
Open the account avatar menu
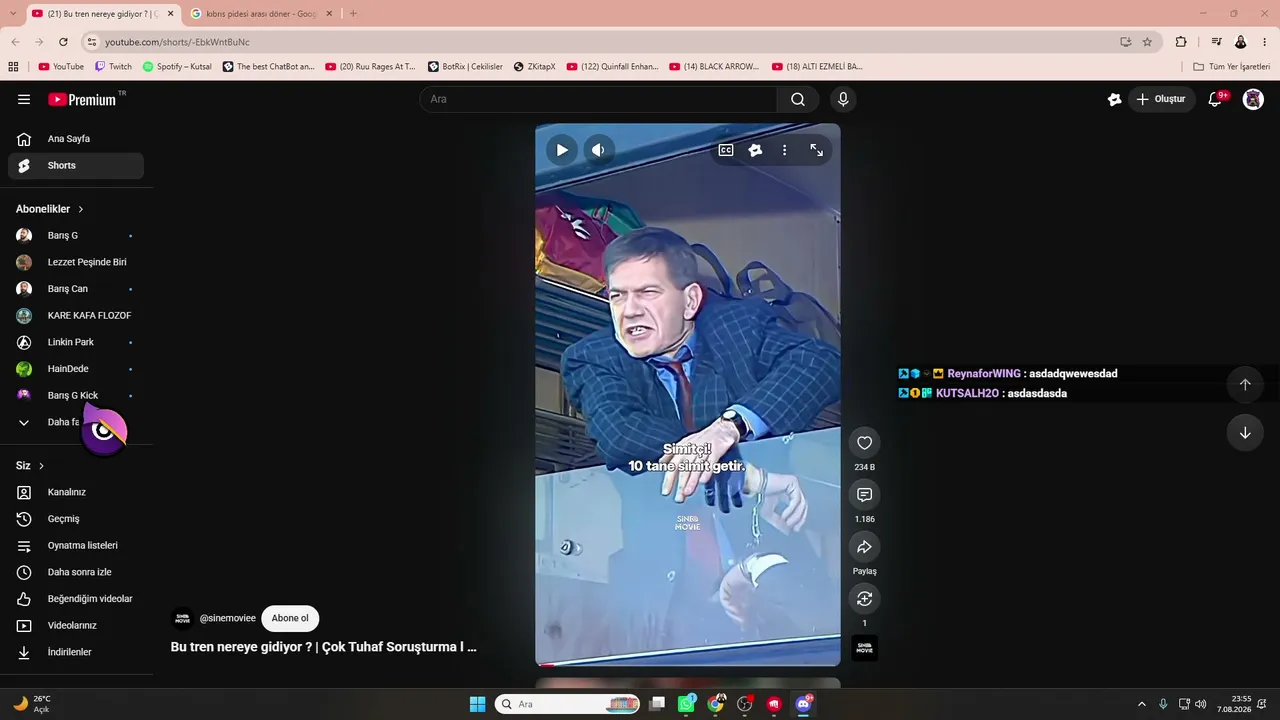[1253, 99]
